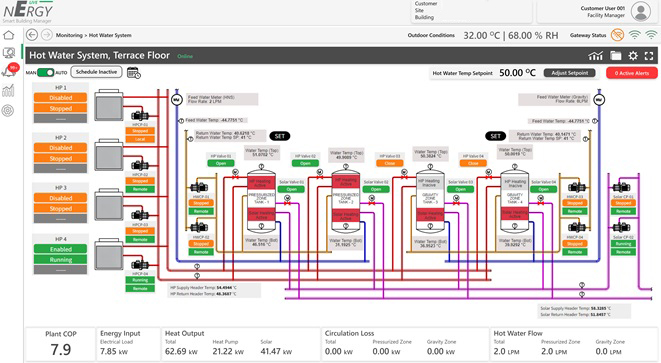
Task: Select Monitoring in the breadcrumb
Action: [x=69, y=35]
